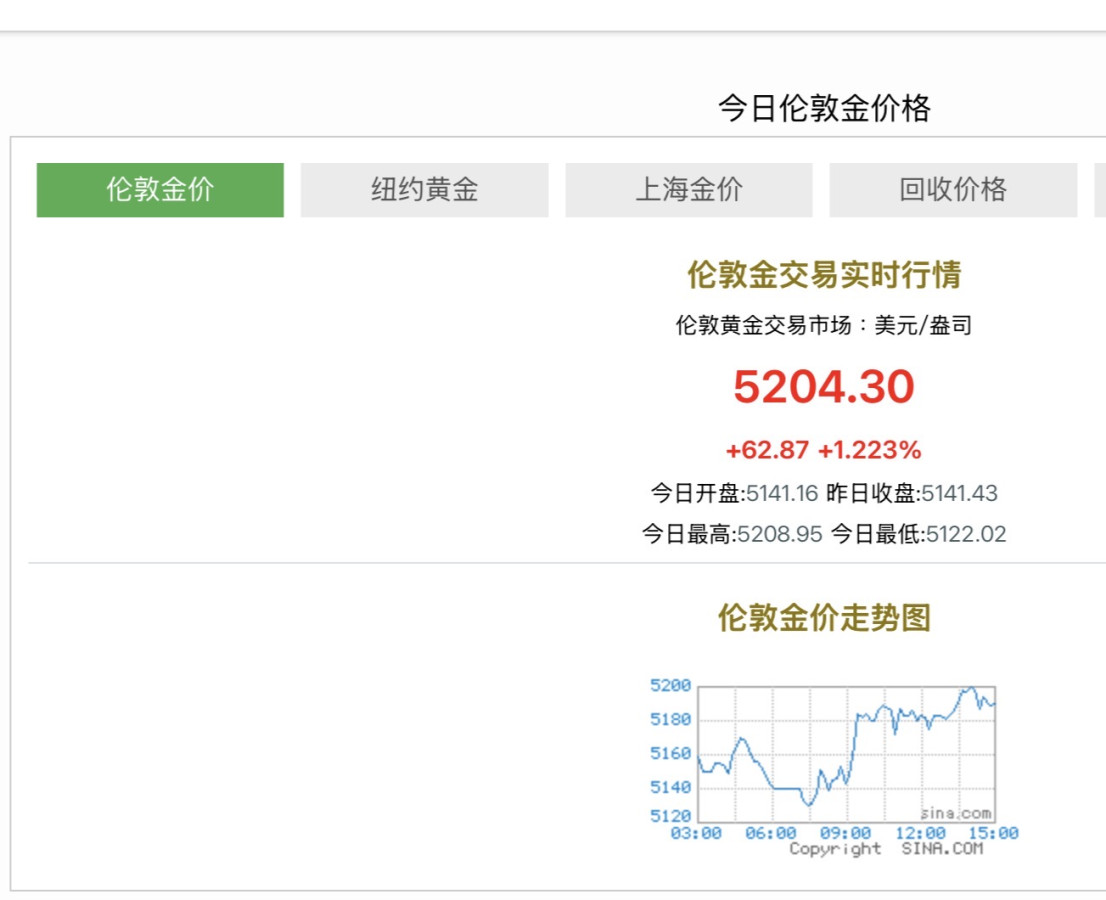This screenshot has height=900, width=1106.
Task: Click the Copyright SINA.COM text below the chart
Action: point(886,849)
